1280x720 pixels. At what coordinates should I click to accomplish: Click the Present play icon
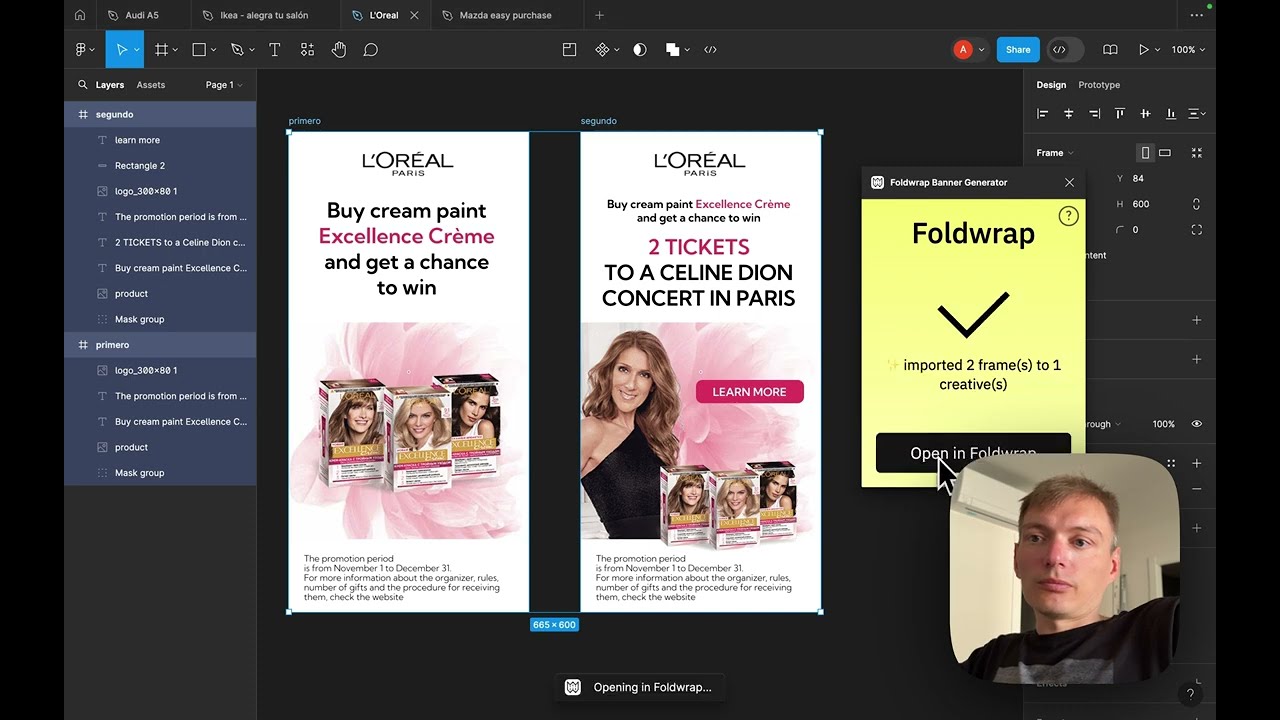point(1143,49)
